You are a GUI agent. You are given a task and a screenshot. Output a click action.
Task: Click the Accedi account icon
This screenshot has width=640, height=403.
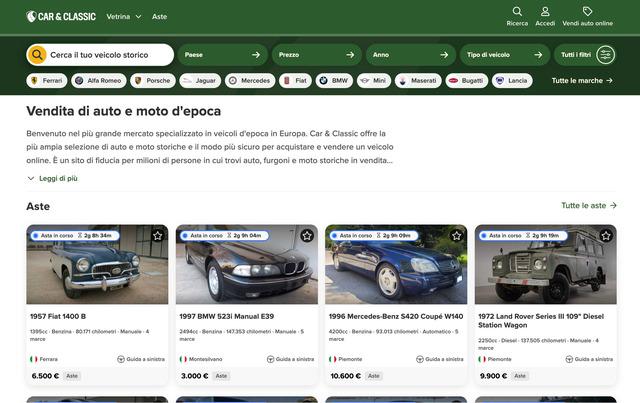coord(545,12)
